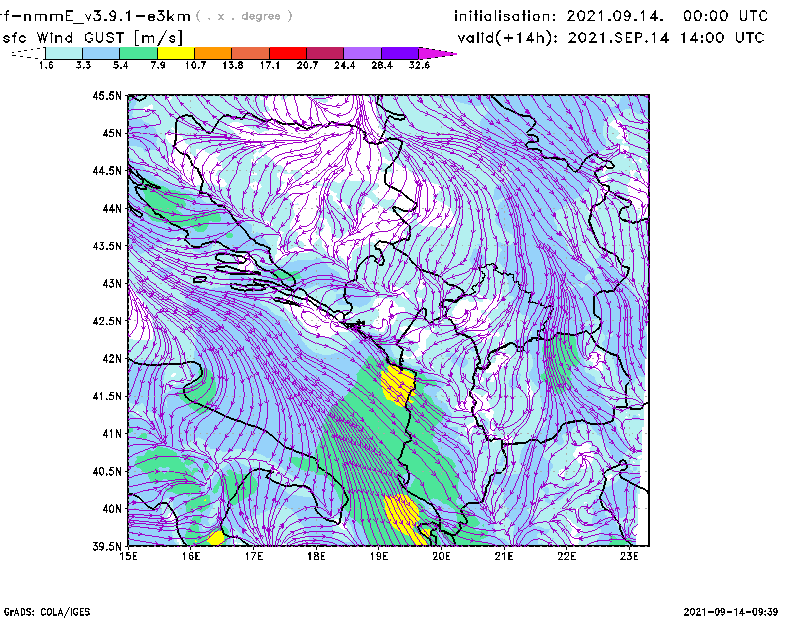The height and width of the screenshot is (618, 800).
Task: Pick the bright red legend swatch after 17.1
Action: 288,53
